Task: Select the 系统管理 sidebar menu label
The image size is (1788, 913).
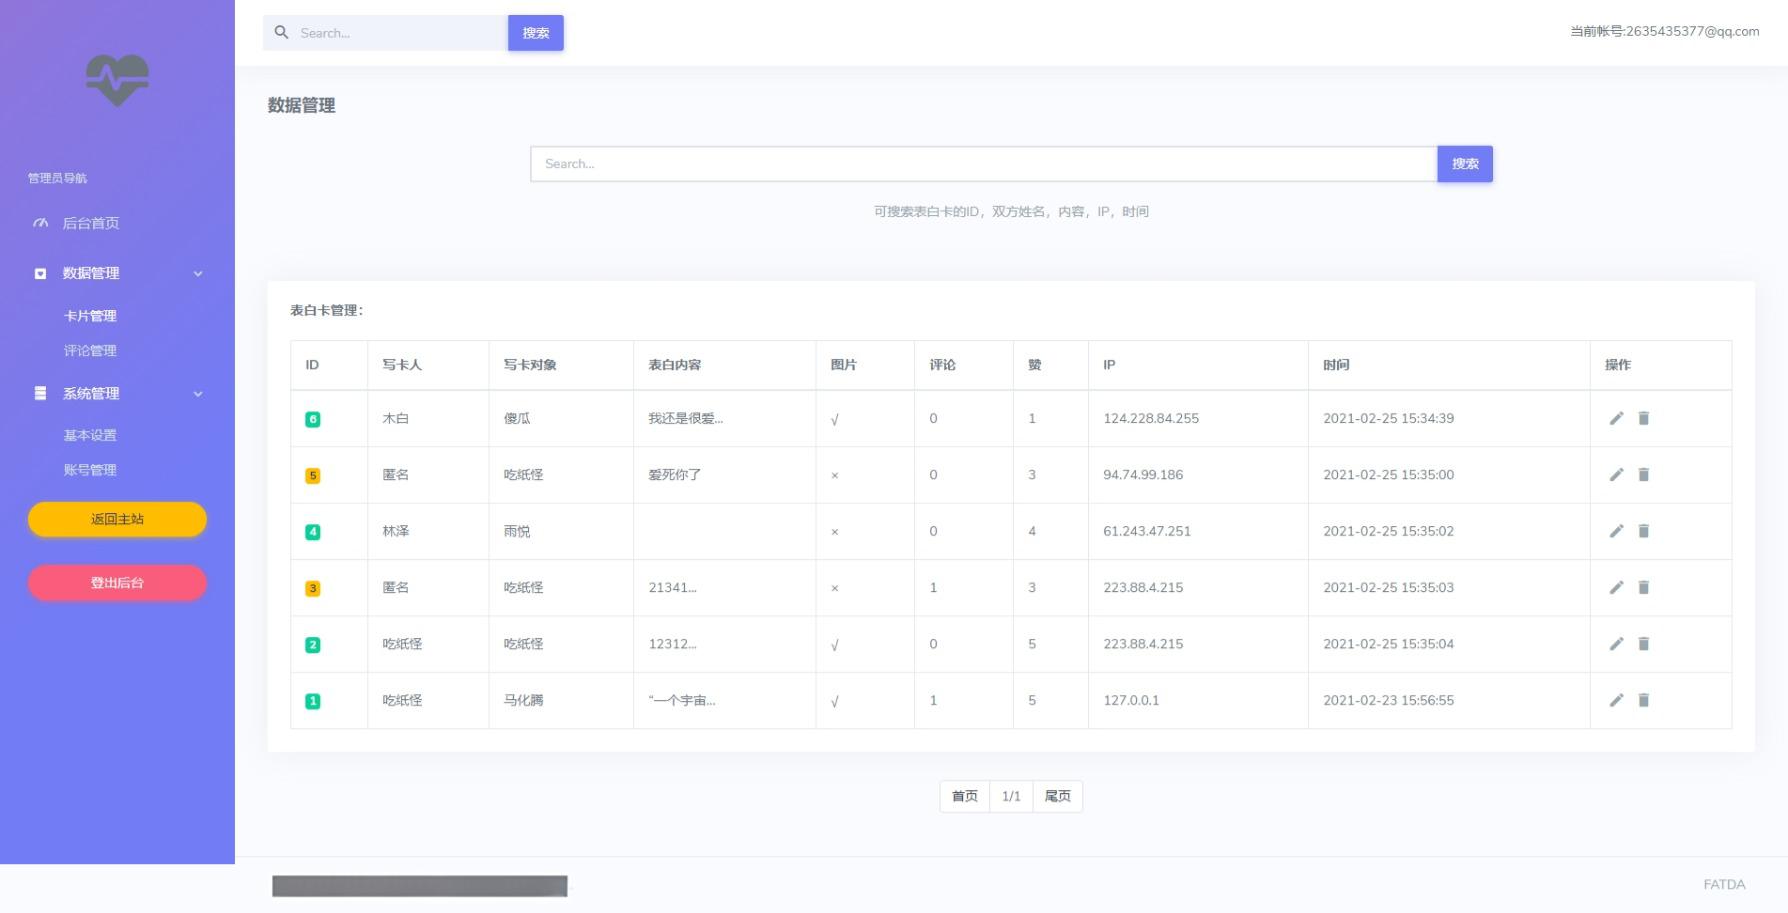Action: [x=91, y=393]
